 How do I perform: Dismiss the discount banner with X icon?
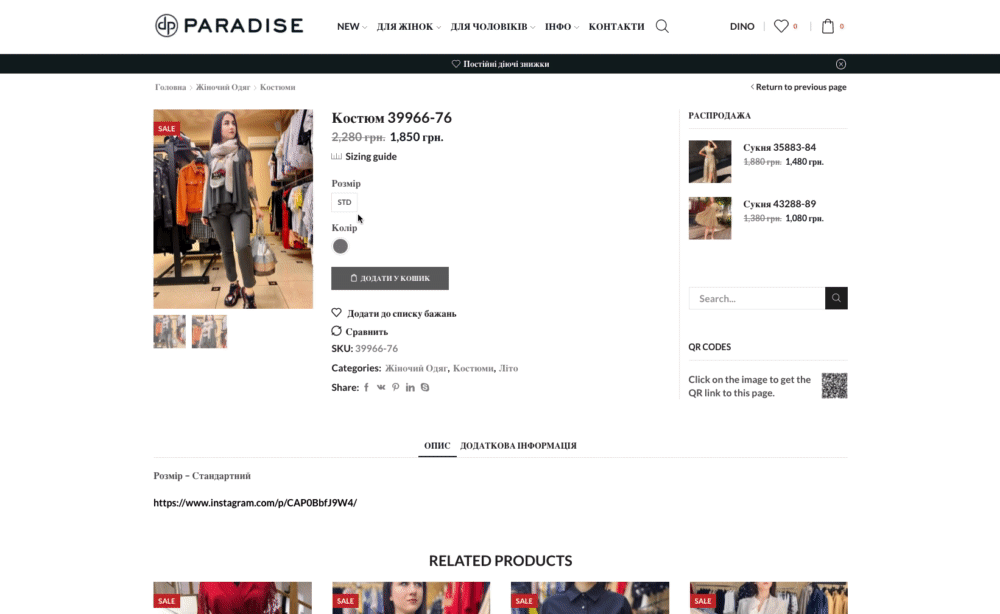841,64
